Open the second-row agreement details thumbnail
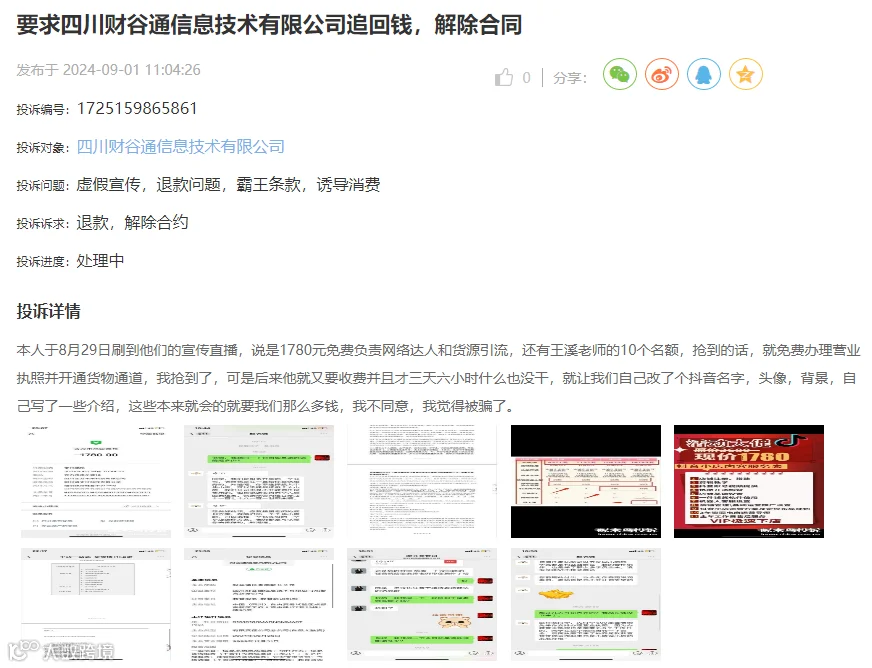 coord(259,604)
